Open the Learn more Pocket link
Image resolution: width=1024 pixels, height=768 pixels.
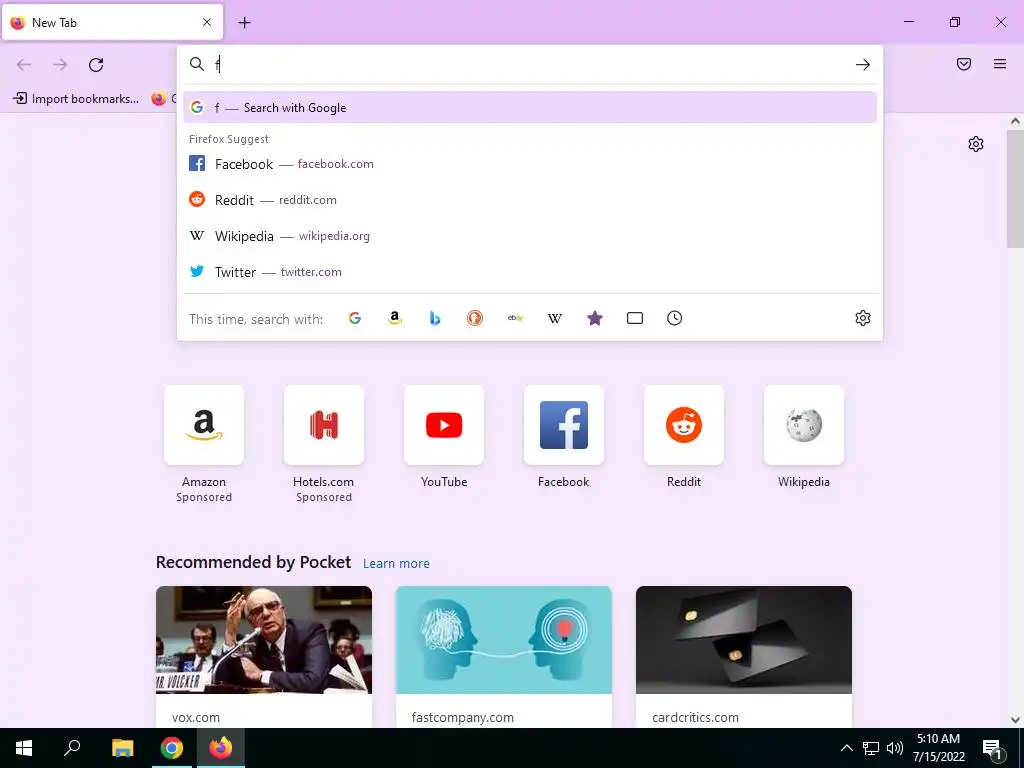click(x=396, y=564)
